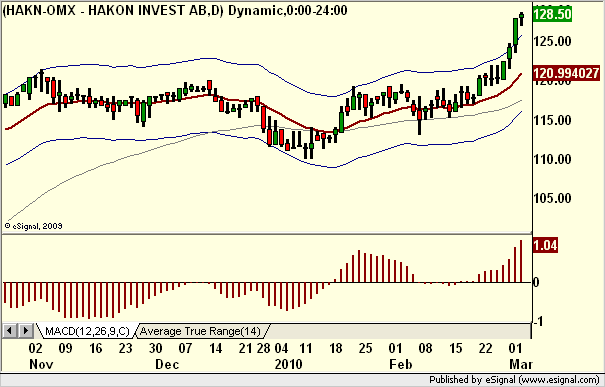Click the 110.00 price axis label

pos(553,159)
